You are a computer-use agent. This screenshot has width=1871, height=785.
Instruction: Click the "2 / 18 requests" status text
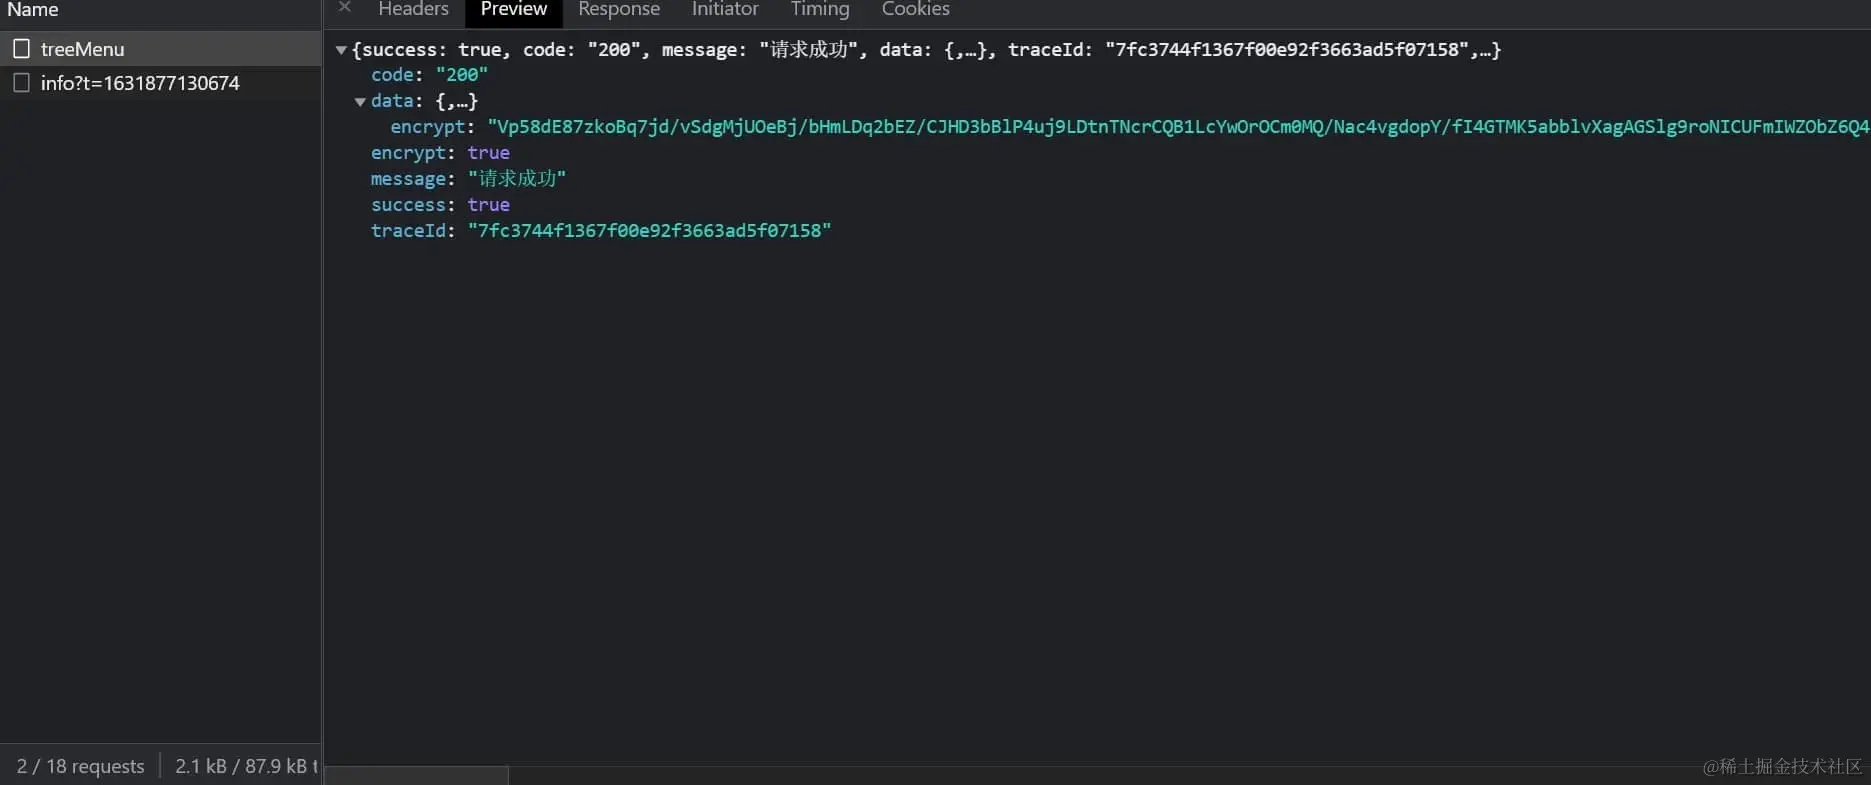80,766
